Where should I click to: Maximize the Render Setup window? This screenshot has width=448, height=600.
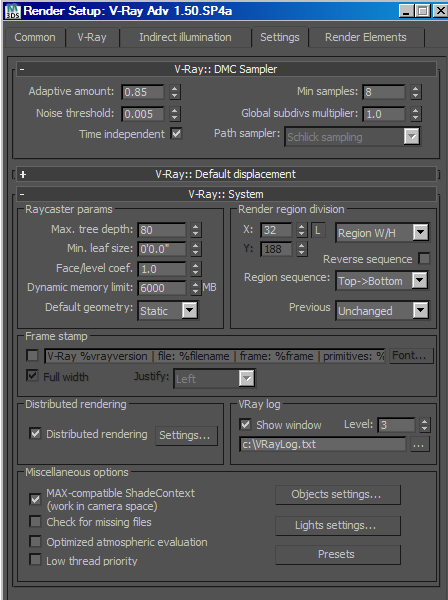(423, 11)
